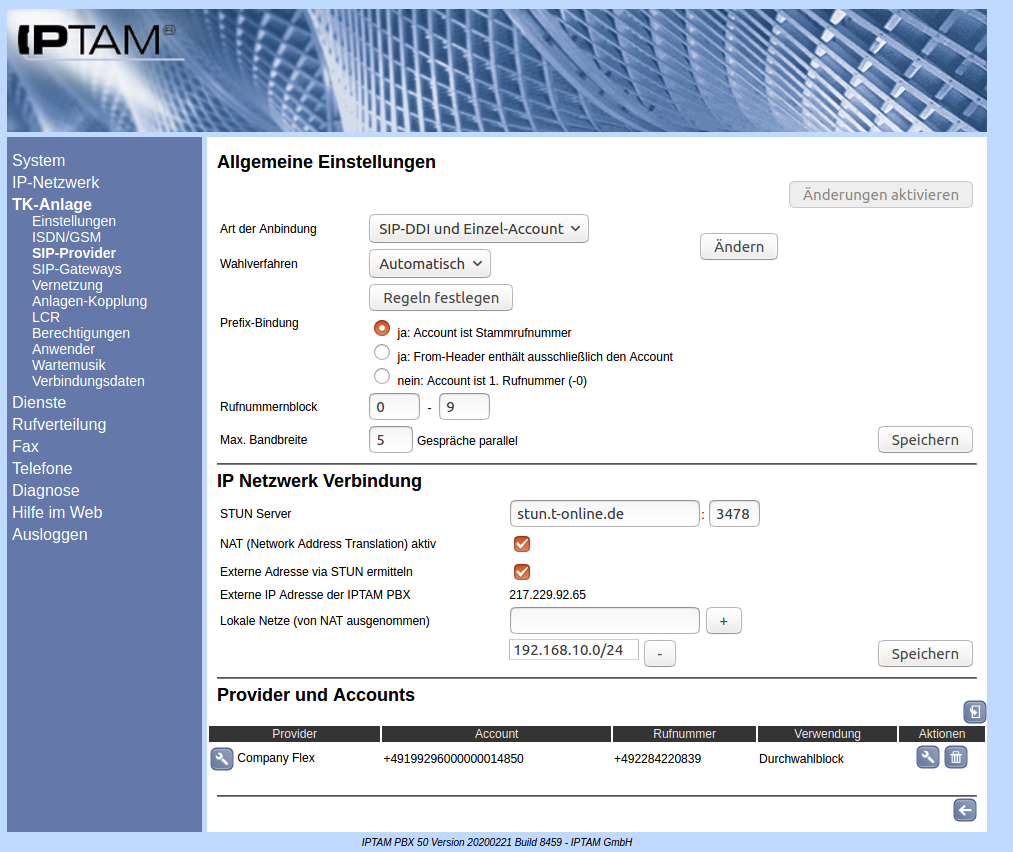
Task: Uncheck 'Externe Adresse via STUN ermitteln'
Action: (521, 572)
